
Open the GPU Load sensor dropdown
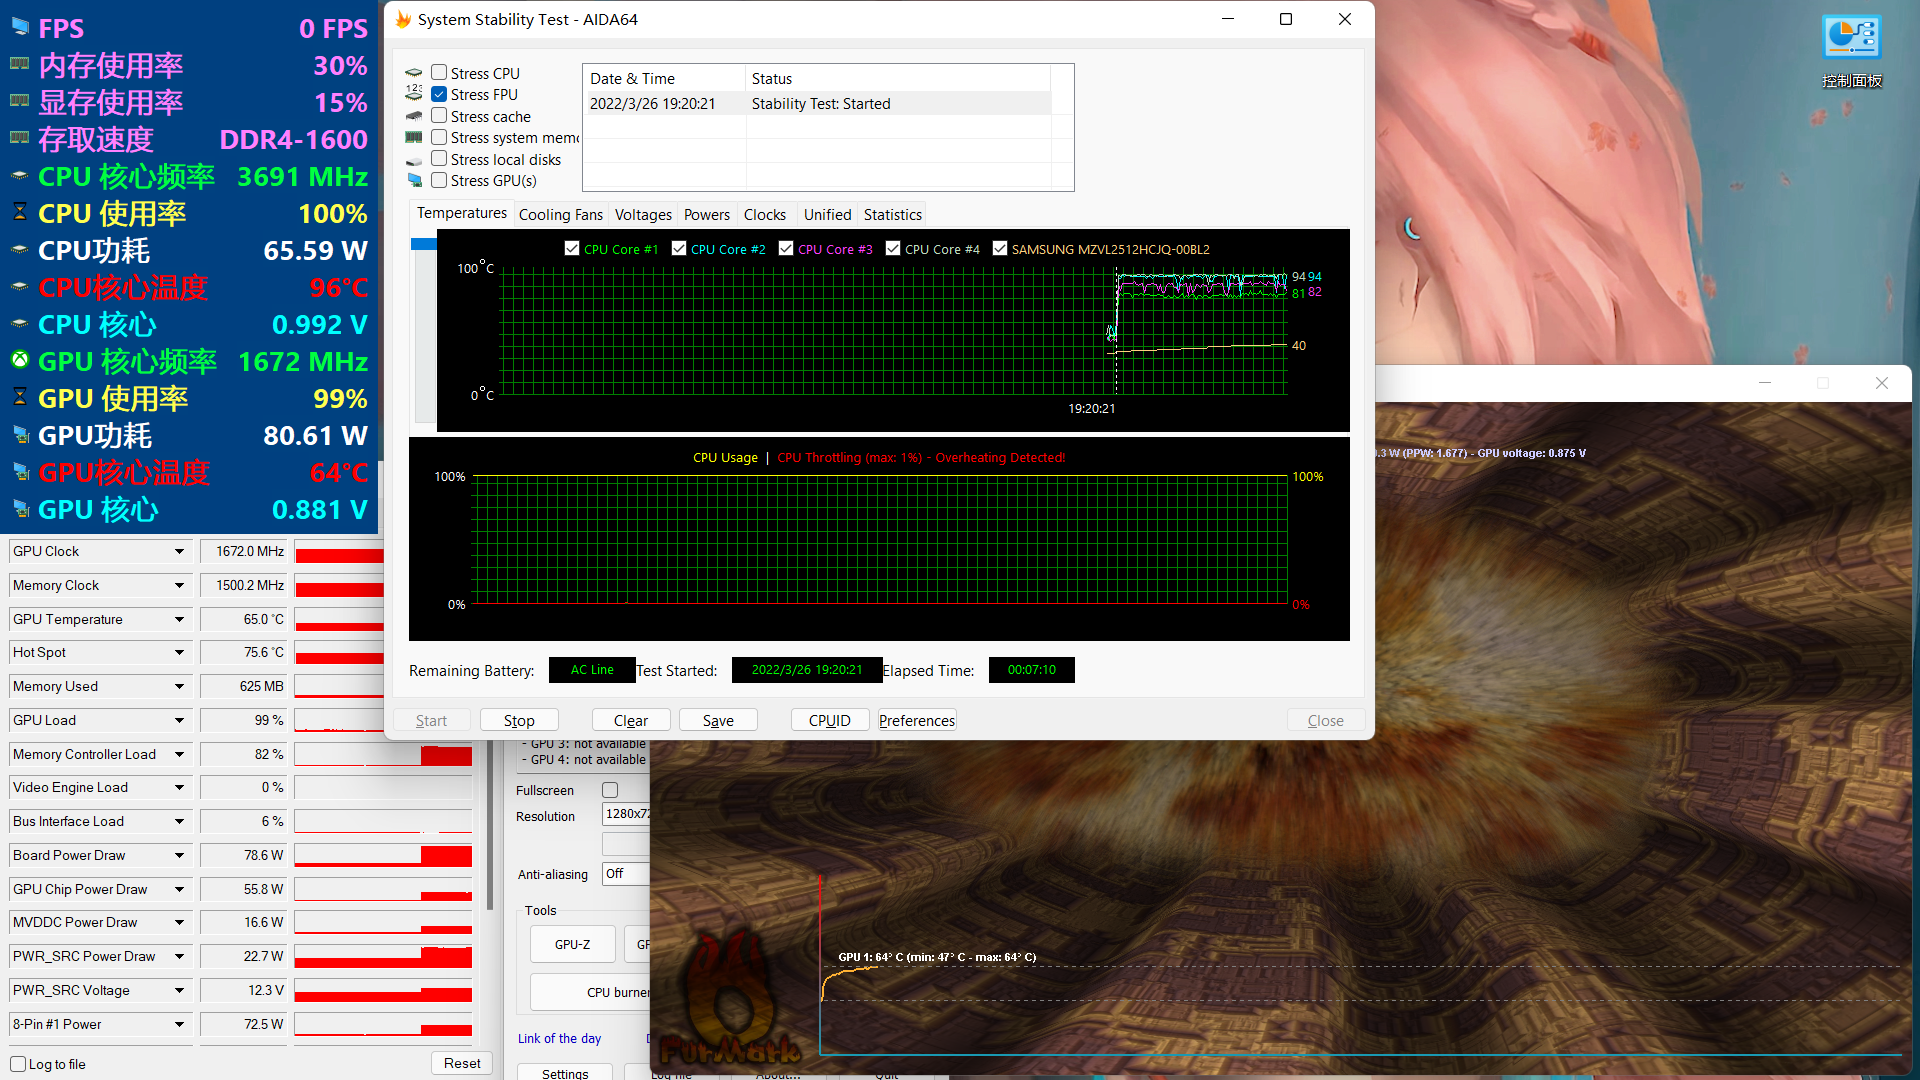[x=179, y=720]
